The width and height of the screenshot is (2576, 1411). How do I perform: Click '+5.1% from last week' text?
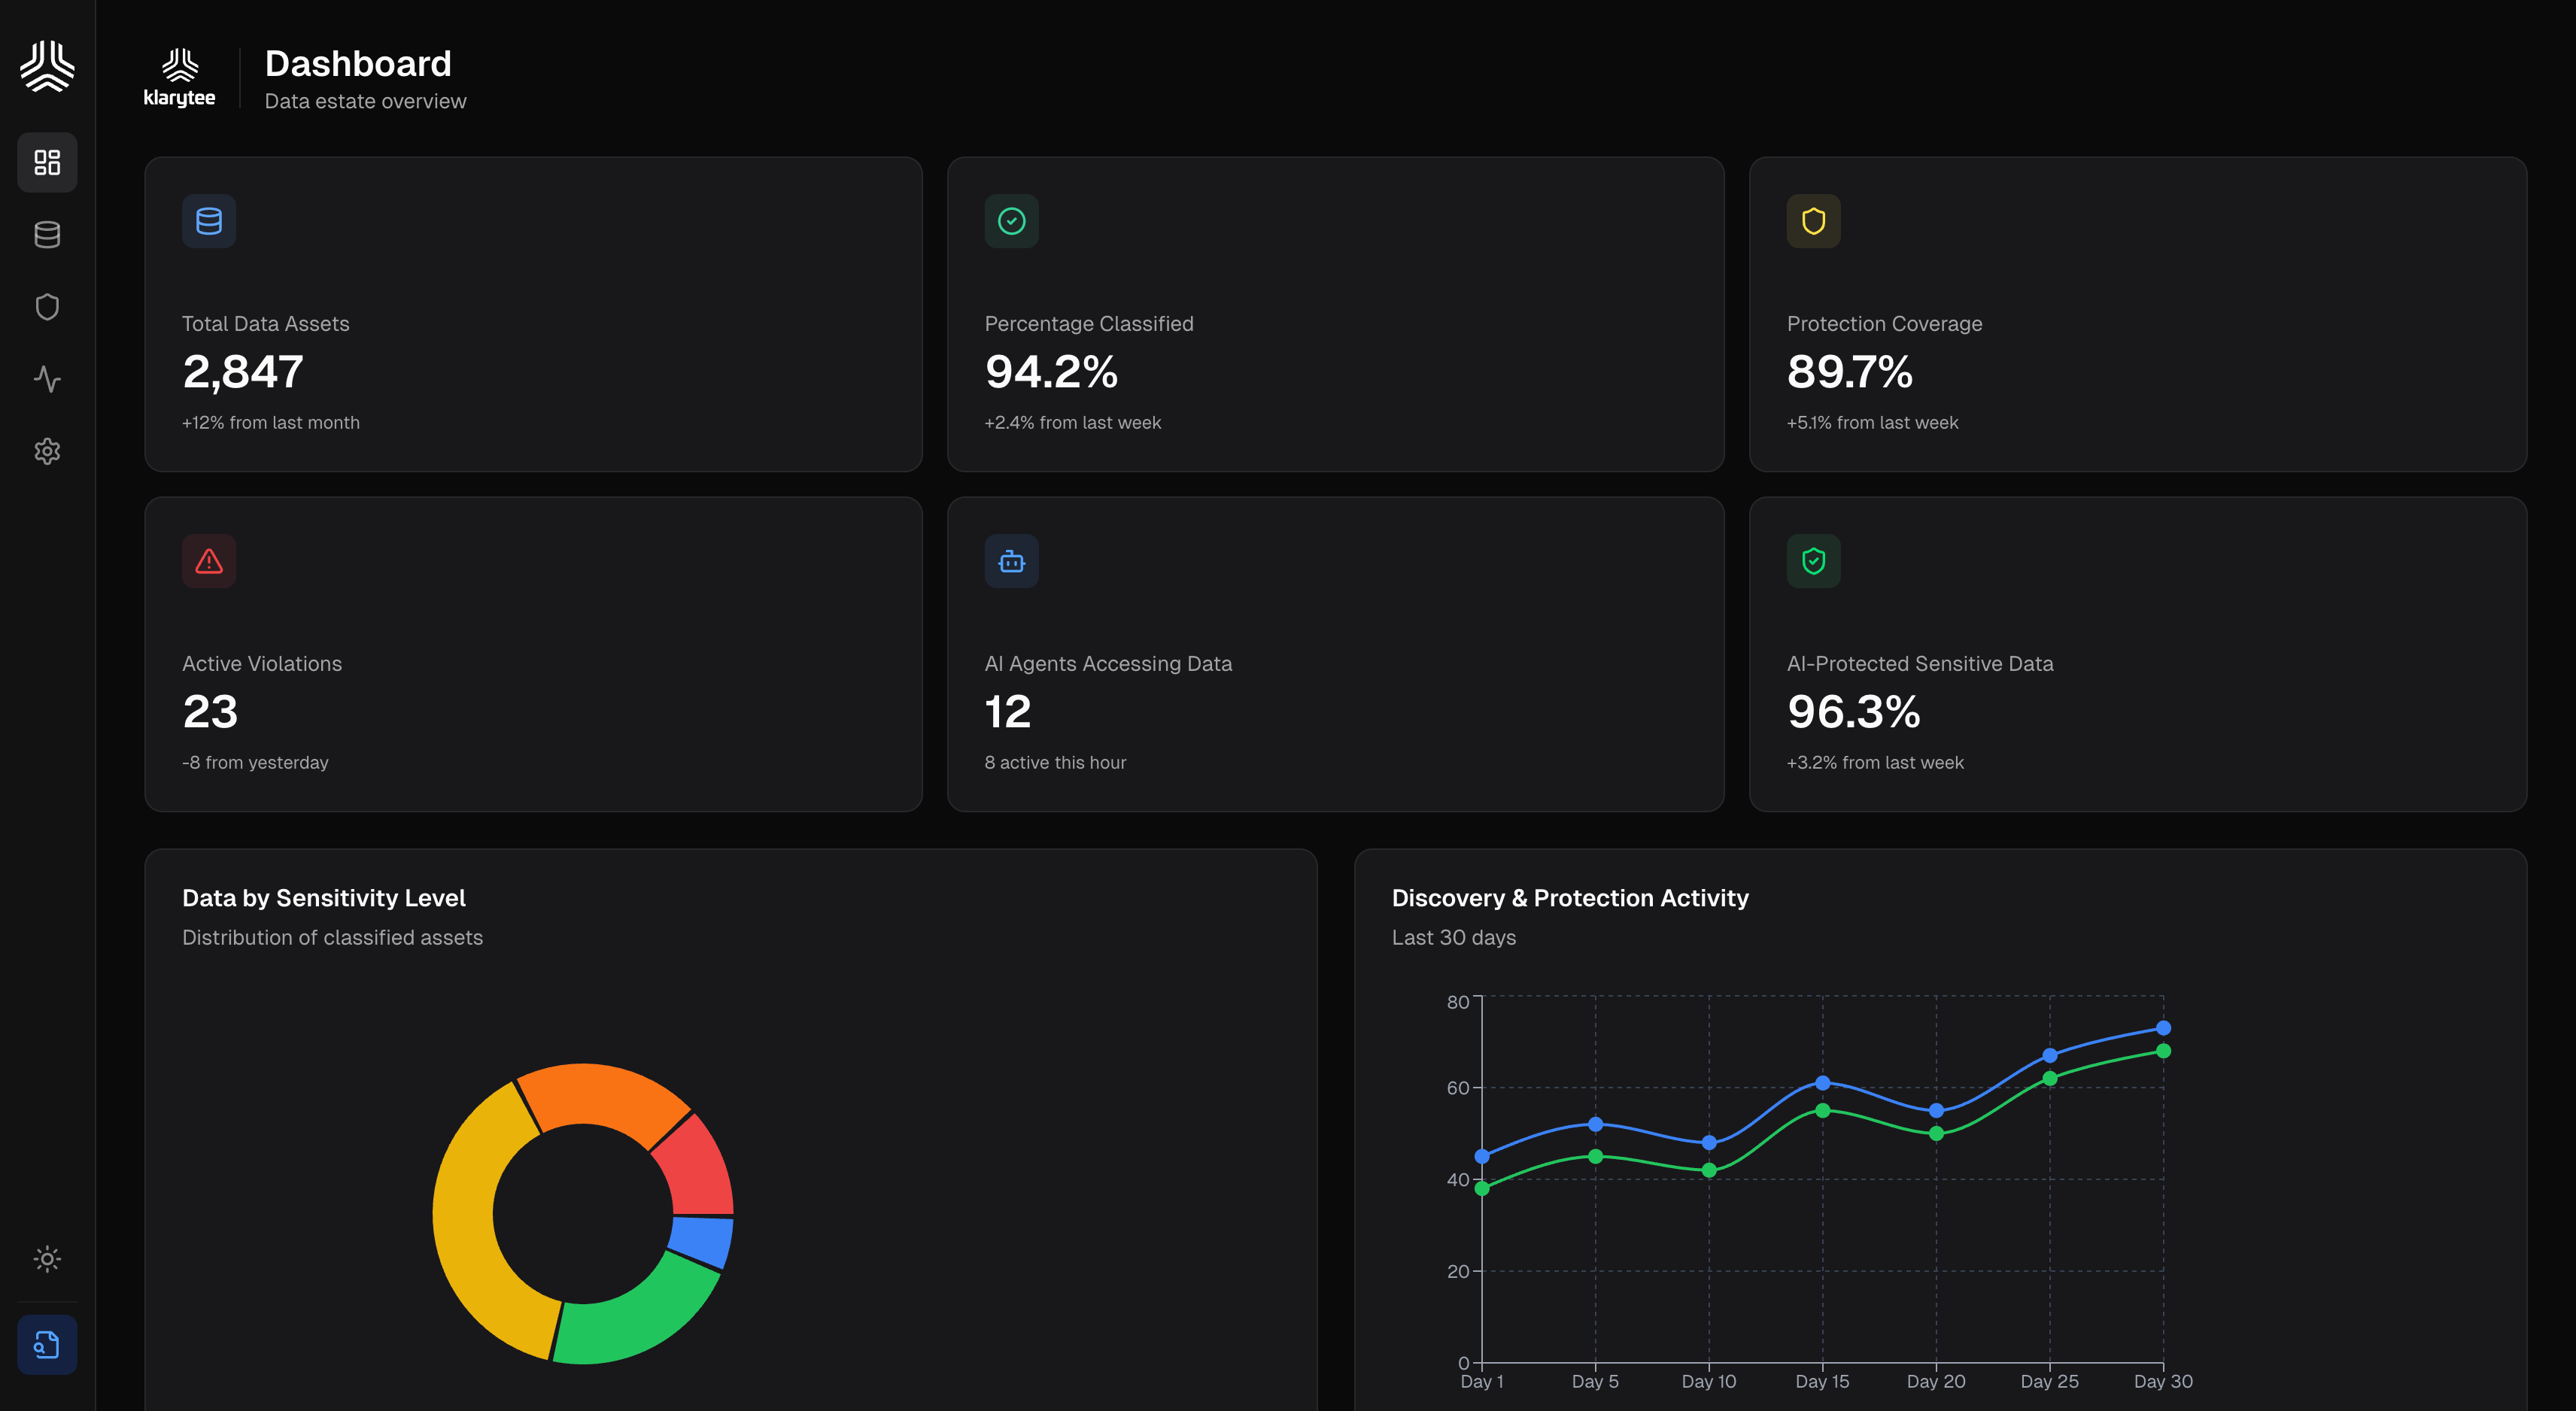pyautogui.click(x=1872, y=423)
